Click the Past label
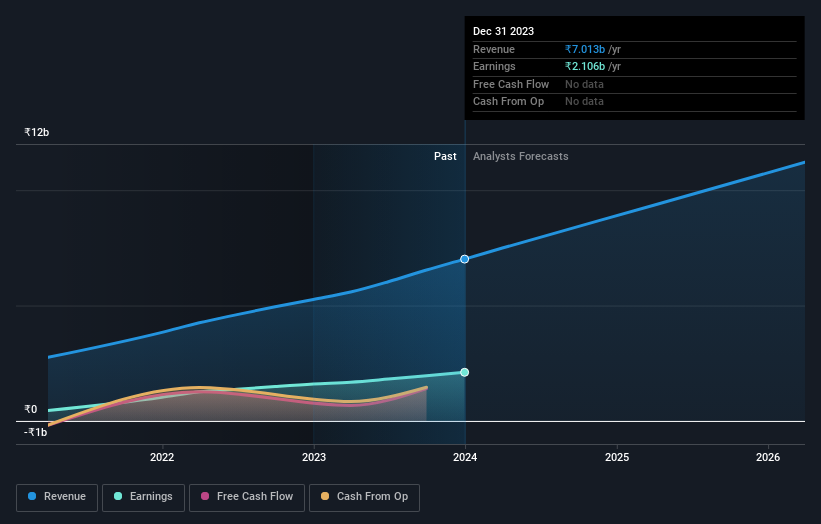Image resolution: width=821 pixels, height=524 pixels. [445, 156]
